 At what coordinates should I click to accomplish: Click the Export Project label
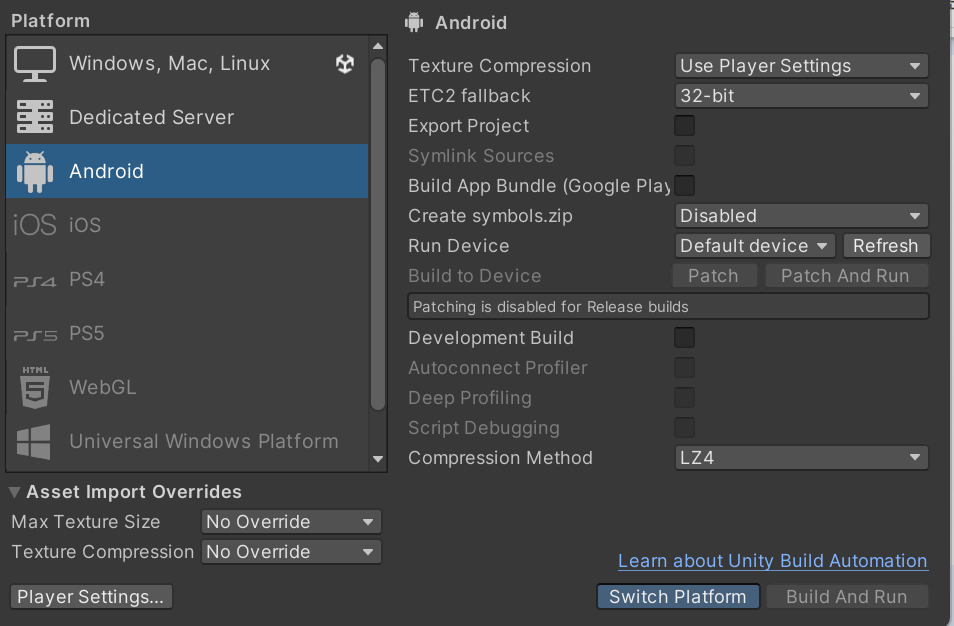(468, 126)
